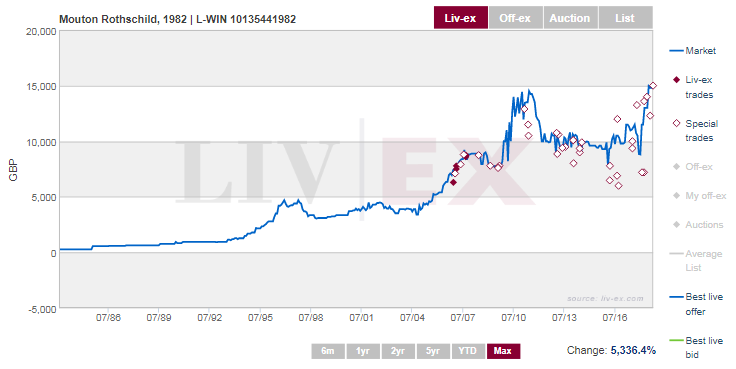Set chart range to 1yr

(x=363, y=351)
